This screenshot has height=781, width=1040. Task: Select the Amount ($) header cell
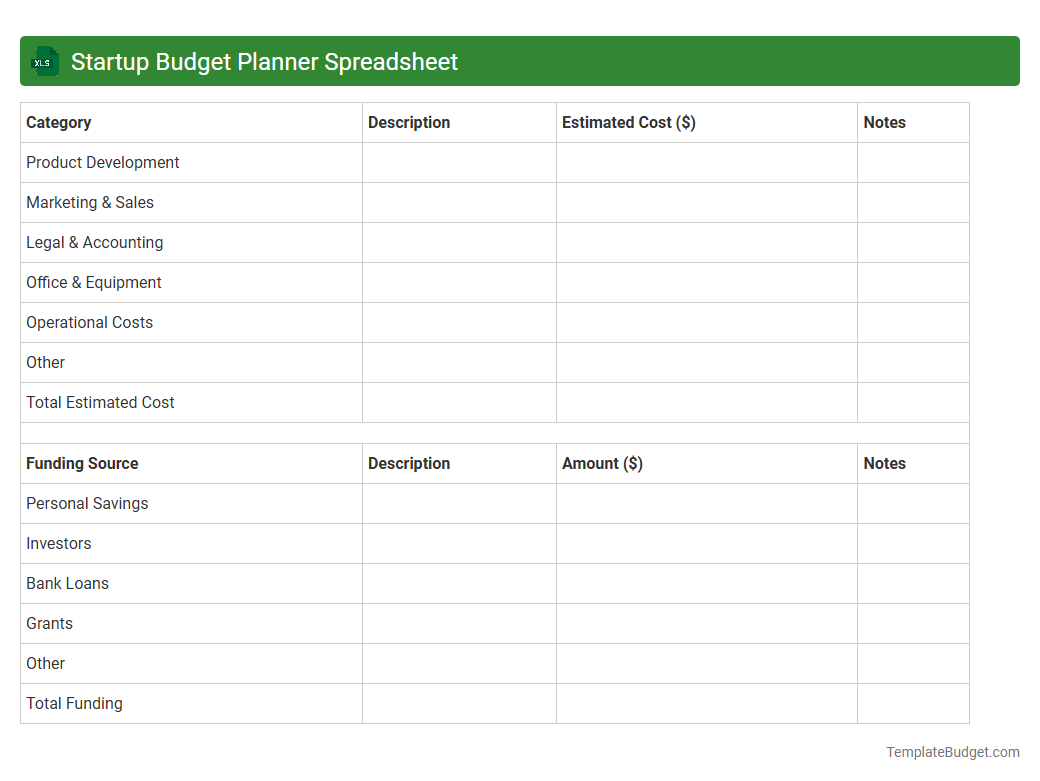(x=602, y=463)
